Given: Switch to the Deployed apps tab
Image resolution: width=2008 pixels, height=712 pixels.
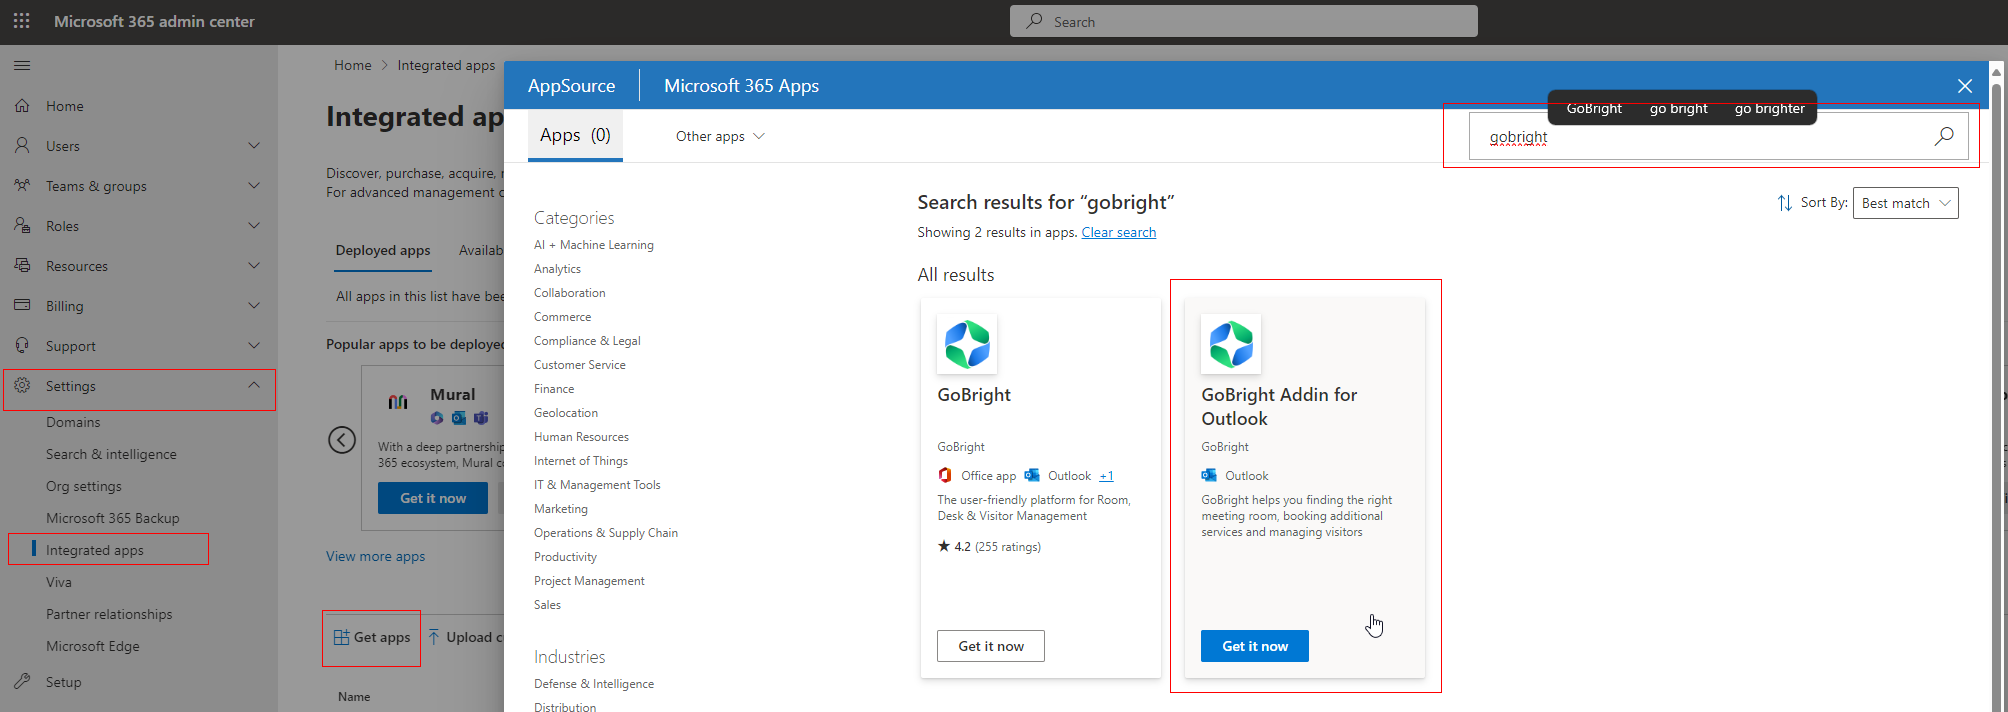Looking at the screenshot, I should (x=383, y=250).
